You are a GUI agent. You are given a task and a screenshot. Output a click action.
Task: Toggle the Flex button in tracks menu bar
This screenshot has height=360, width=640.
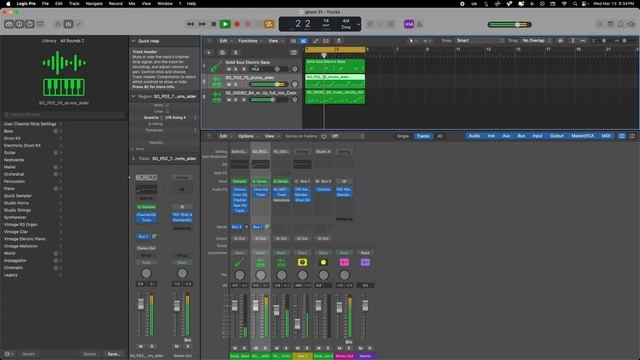coord(326,41)
